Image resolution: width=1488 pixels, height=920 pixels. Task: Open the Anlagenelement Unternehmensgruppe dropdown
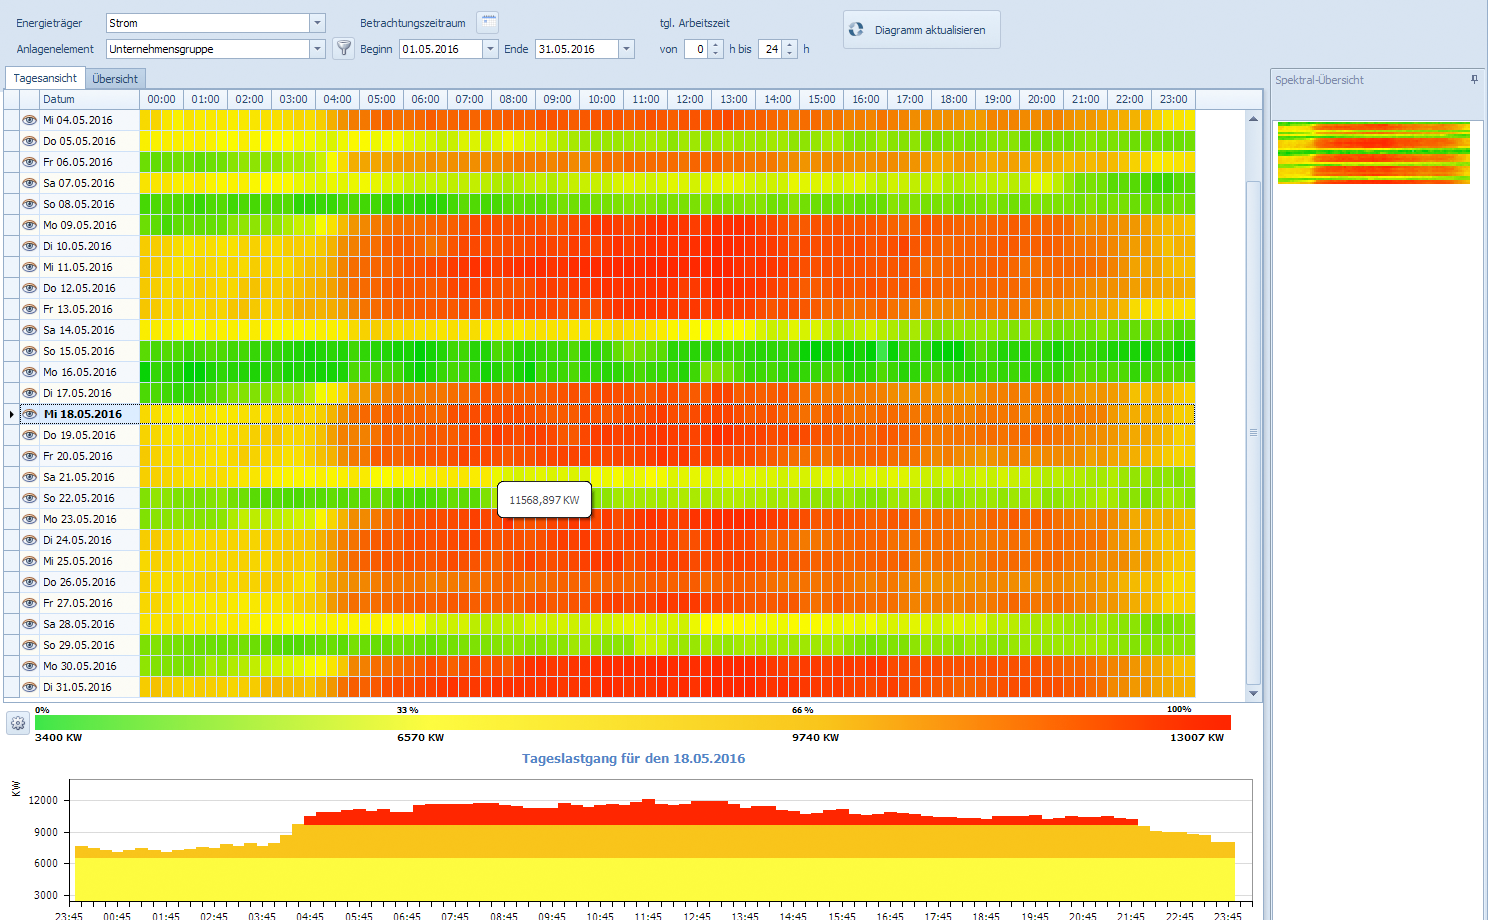coord(317,49)
